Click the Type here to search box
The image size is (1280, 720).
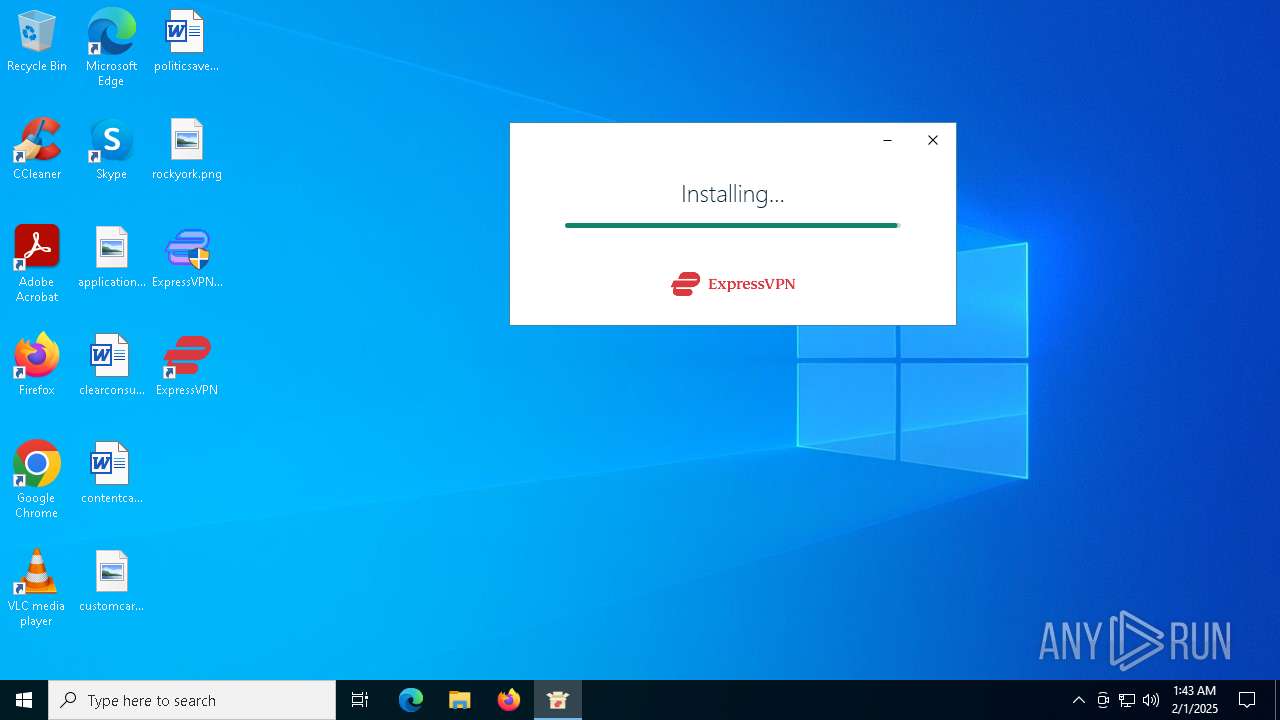click(192, 700)
